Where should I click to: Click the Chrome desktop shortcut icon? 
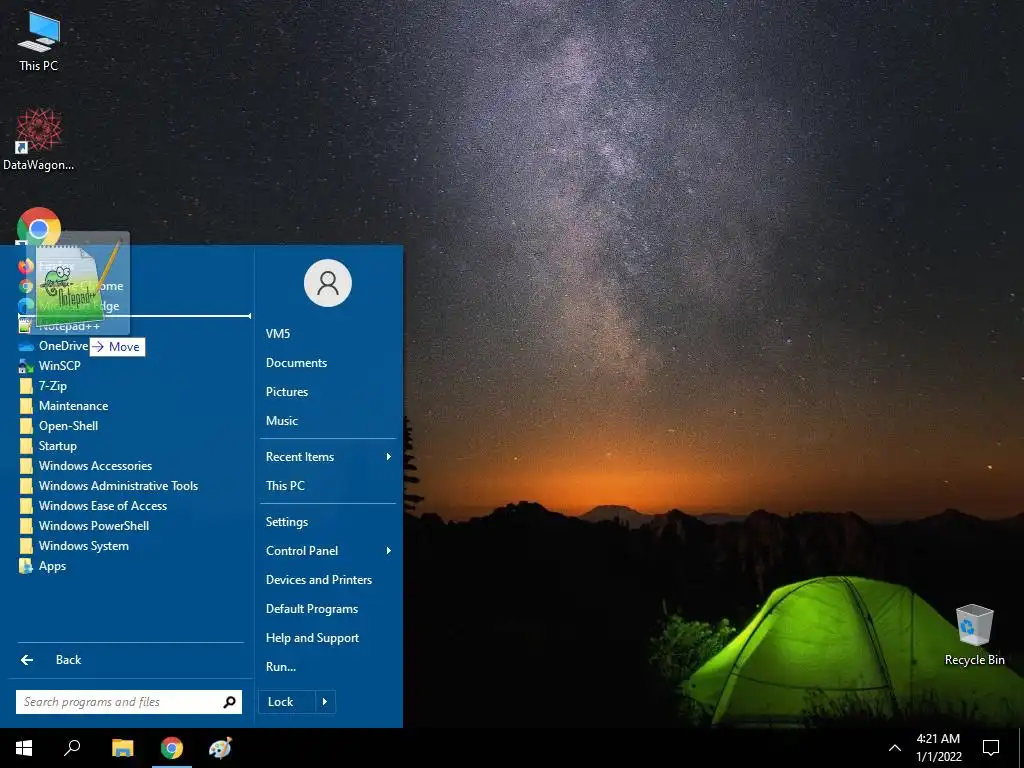coord(39,226)
